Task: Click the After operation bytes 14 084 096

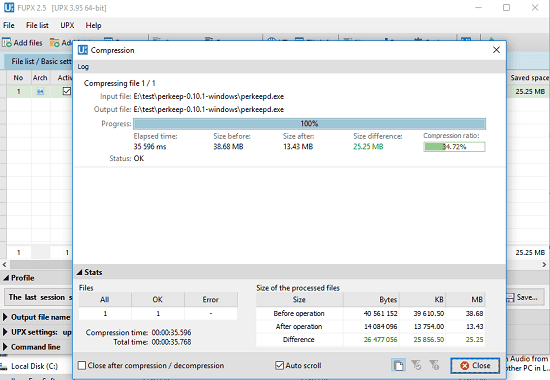Action: (x=380, y=327)
